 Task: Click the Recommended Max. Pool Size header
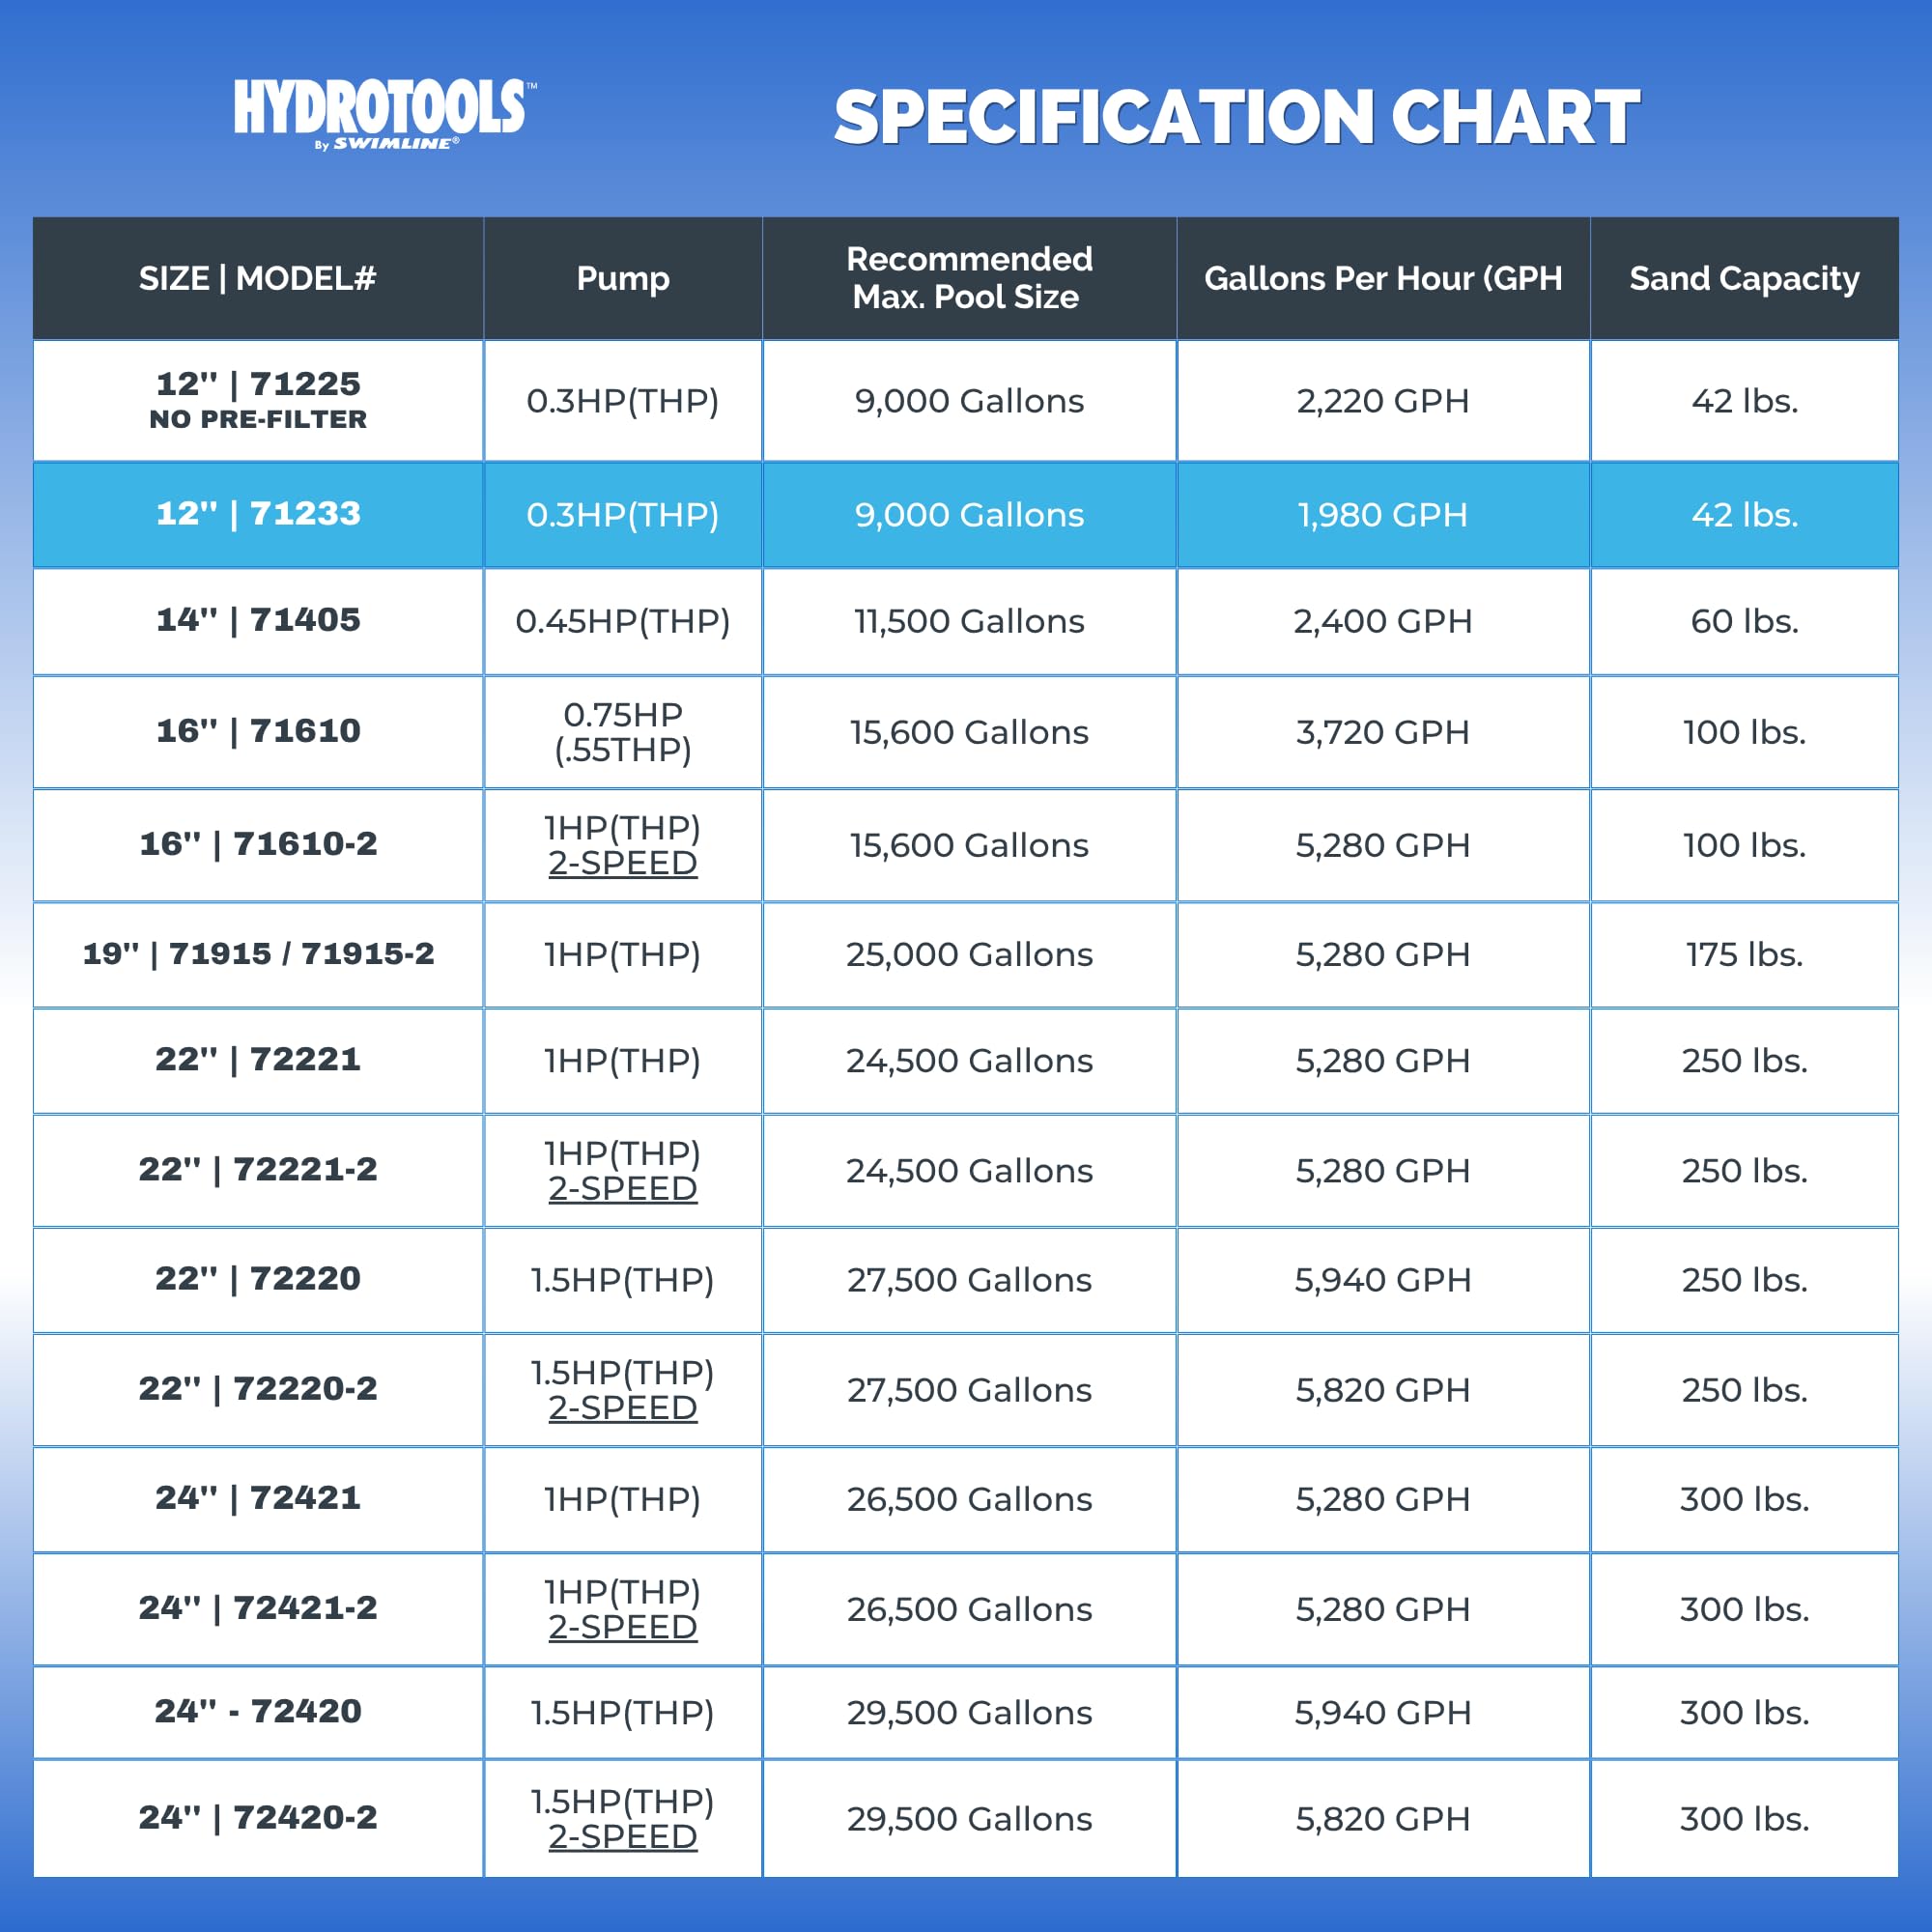(968, 278)
